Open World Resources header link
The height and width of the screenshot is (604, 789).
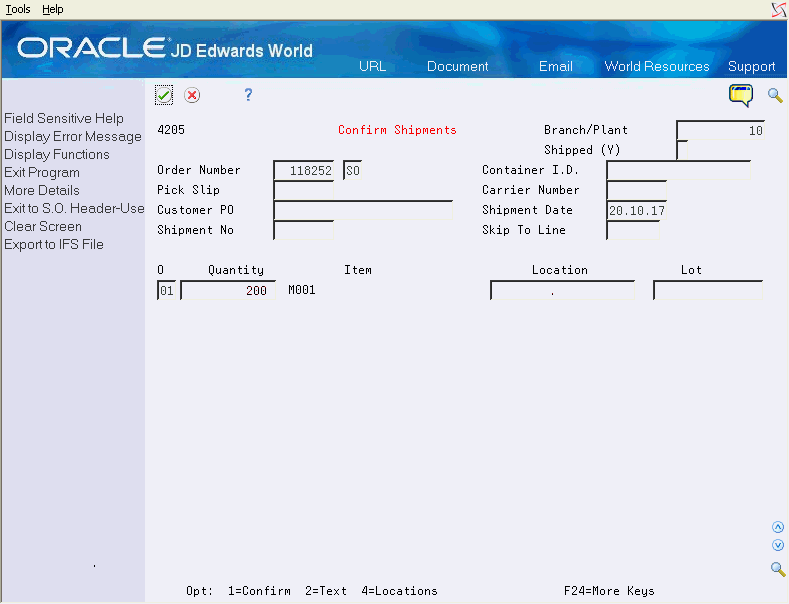(x=657, y=66)
